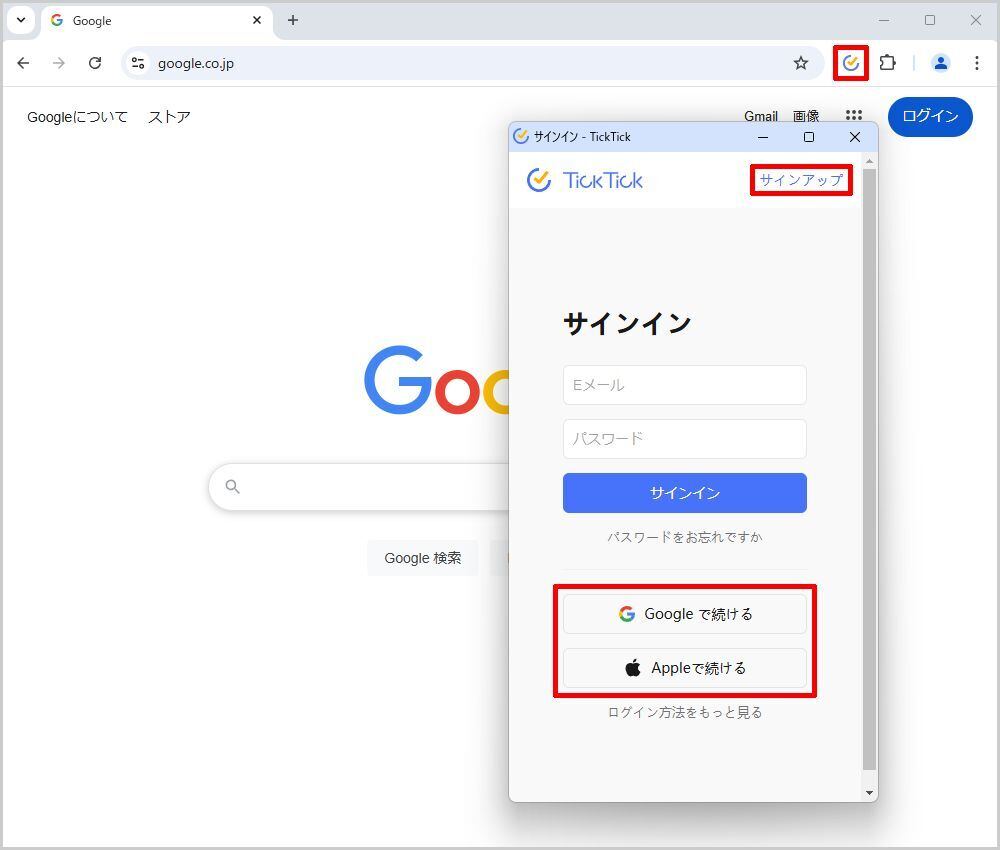The height and width of the screenshot is (850, 1000).
Task: Select the Google tab
Action: [157, 20]
